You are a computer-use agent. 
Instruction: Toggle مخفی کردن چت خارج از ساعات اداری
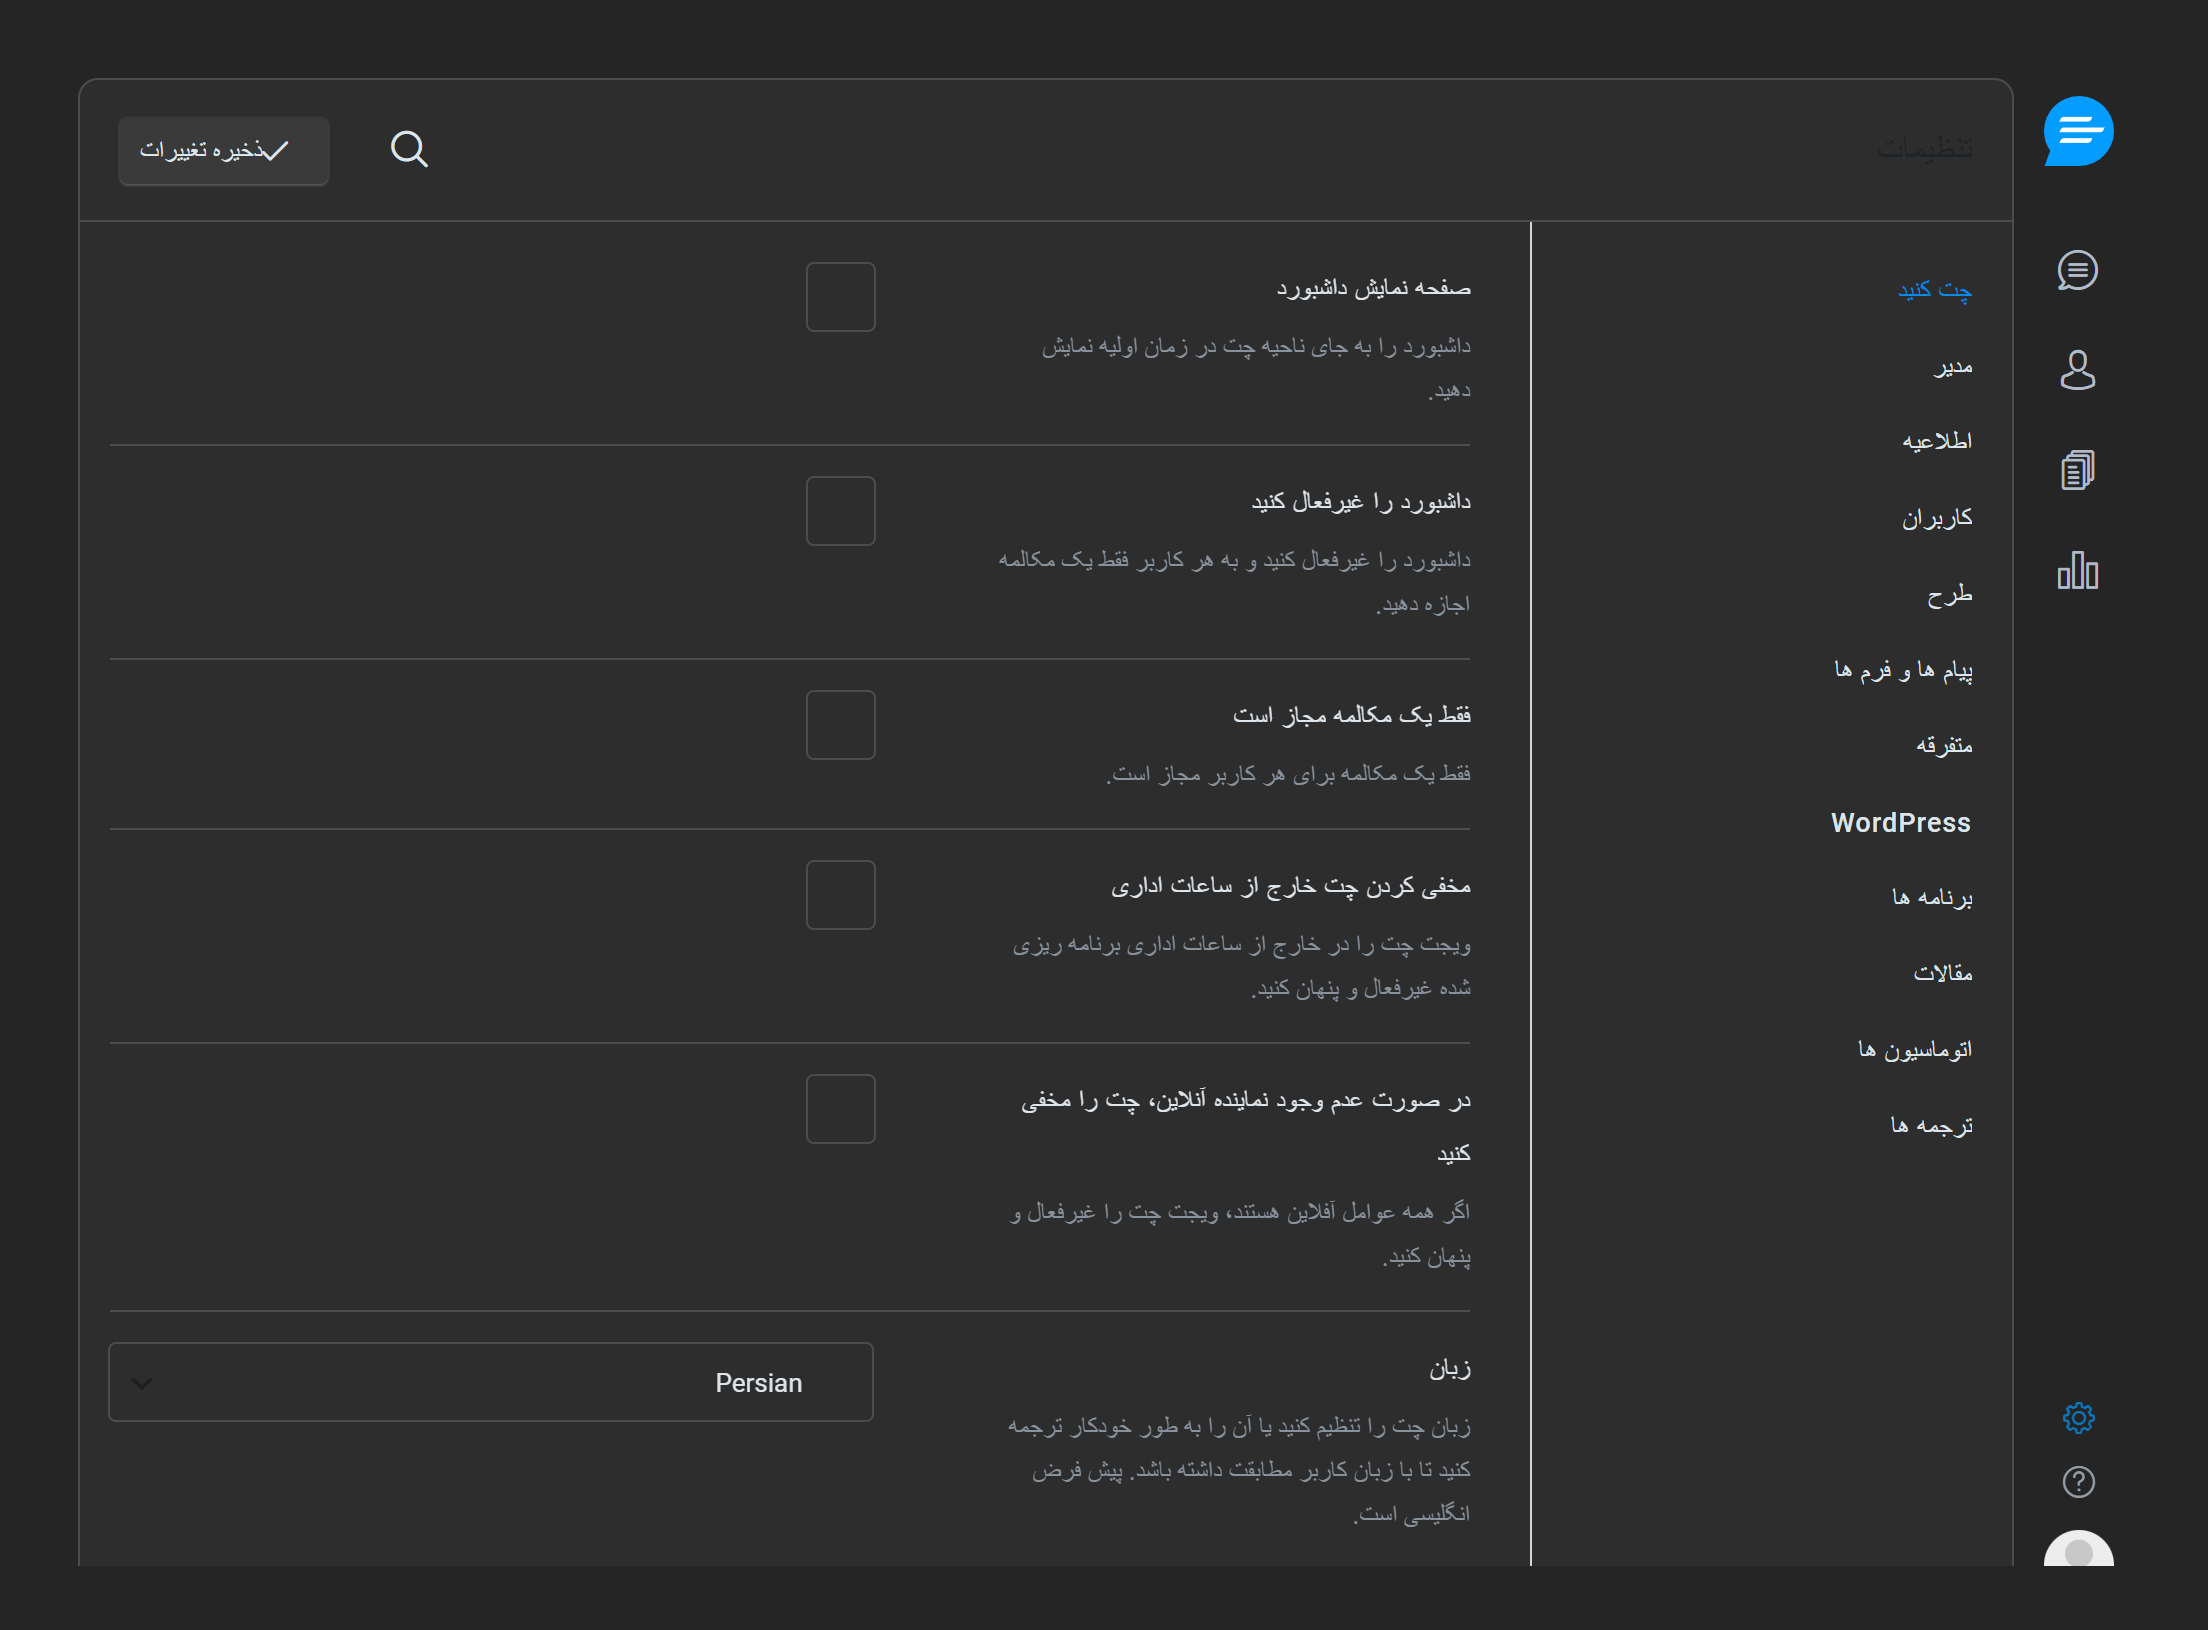(x=841, y=895)
